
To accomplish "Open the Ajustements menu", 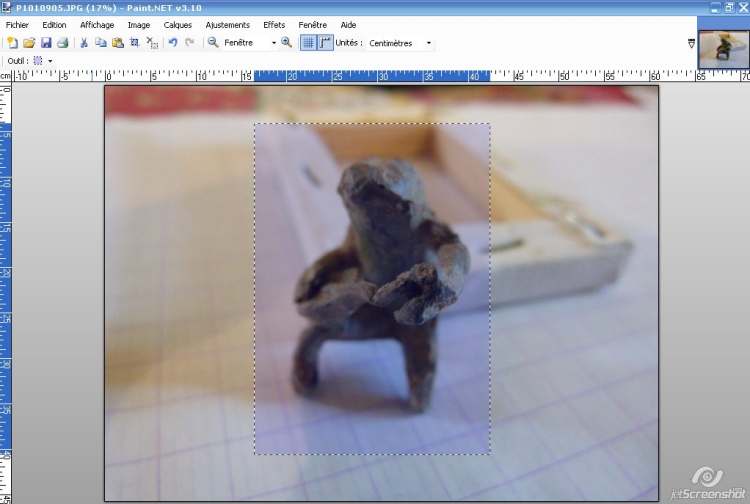I will 227,24.
